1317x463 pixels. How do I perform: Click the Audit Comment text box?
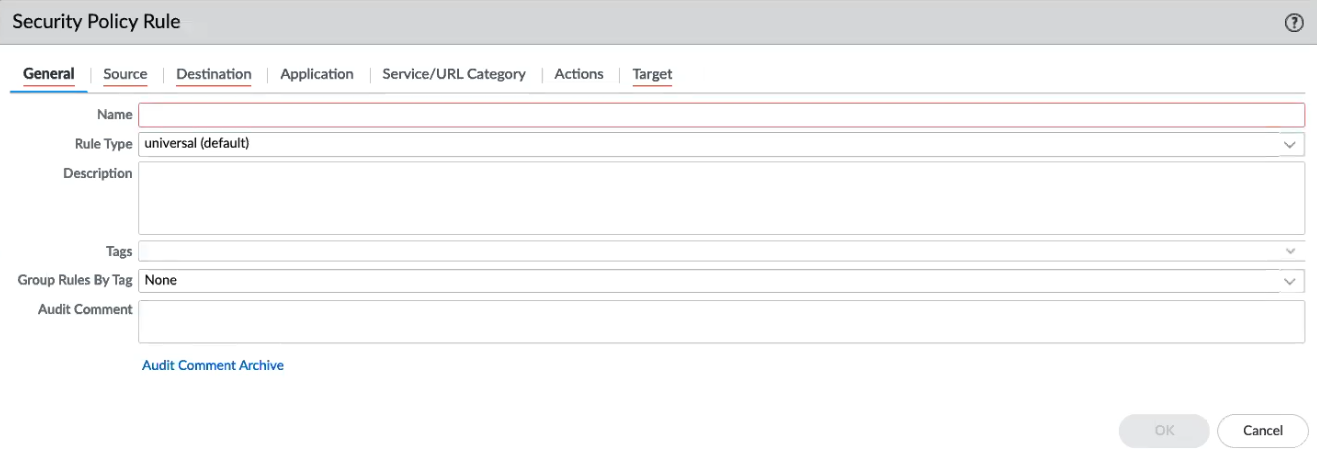(x=720, y=322)
